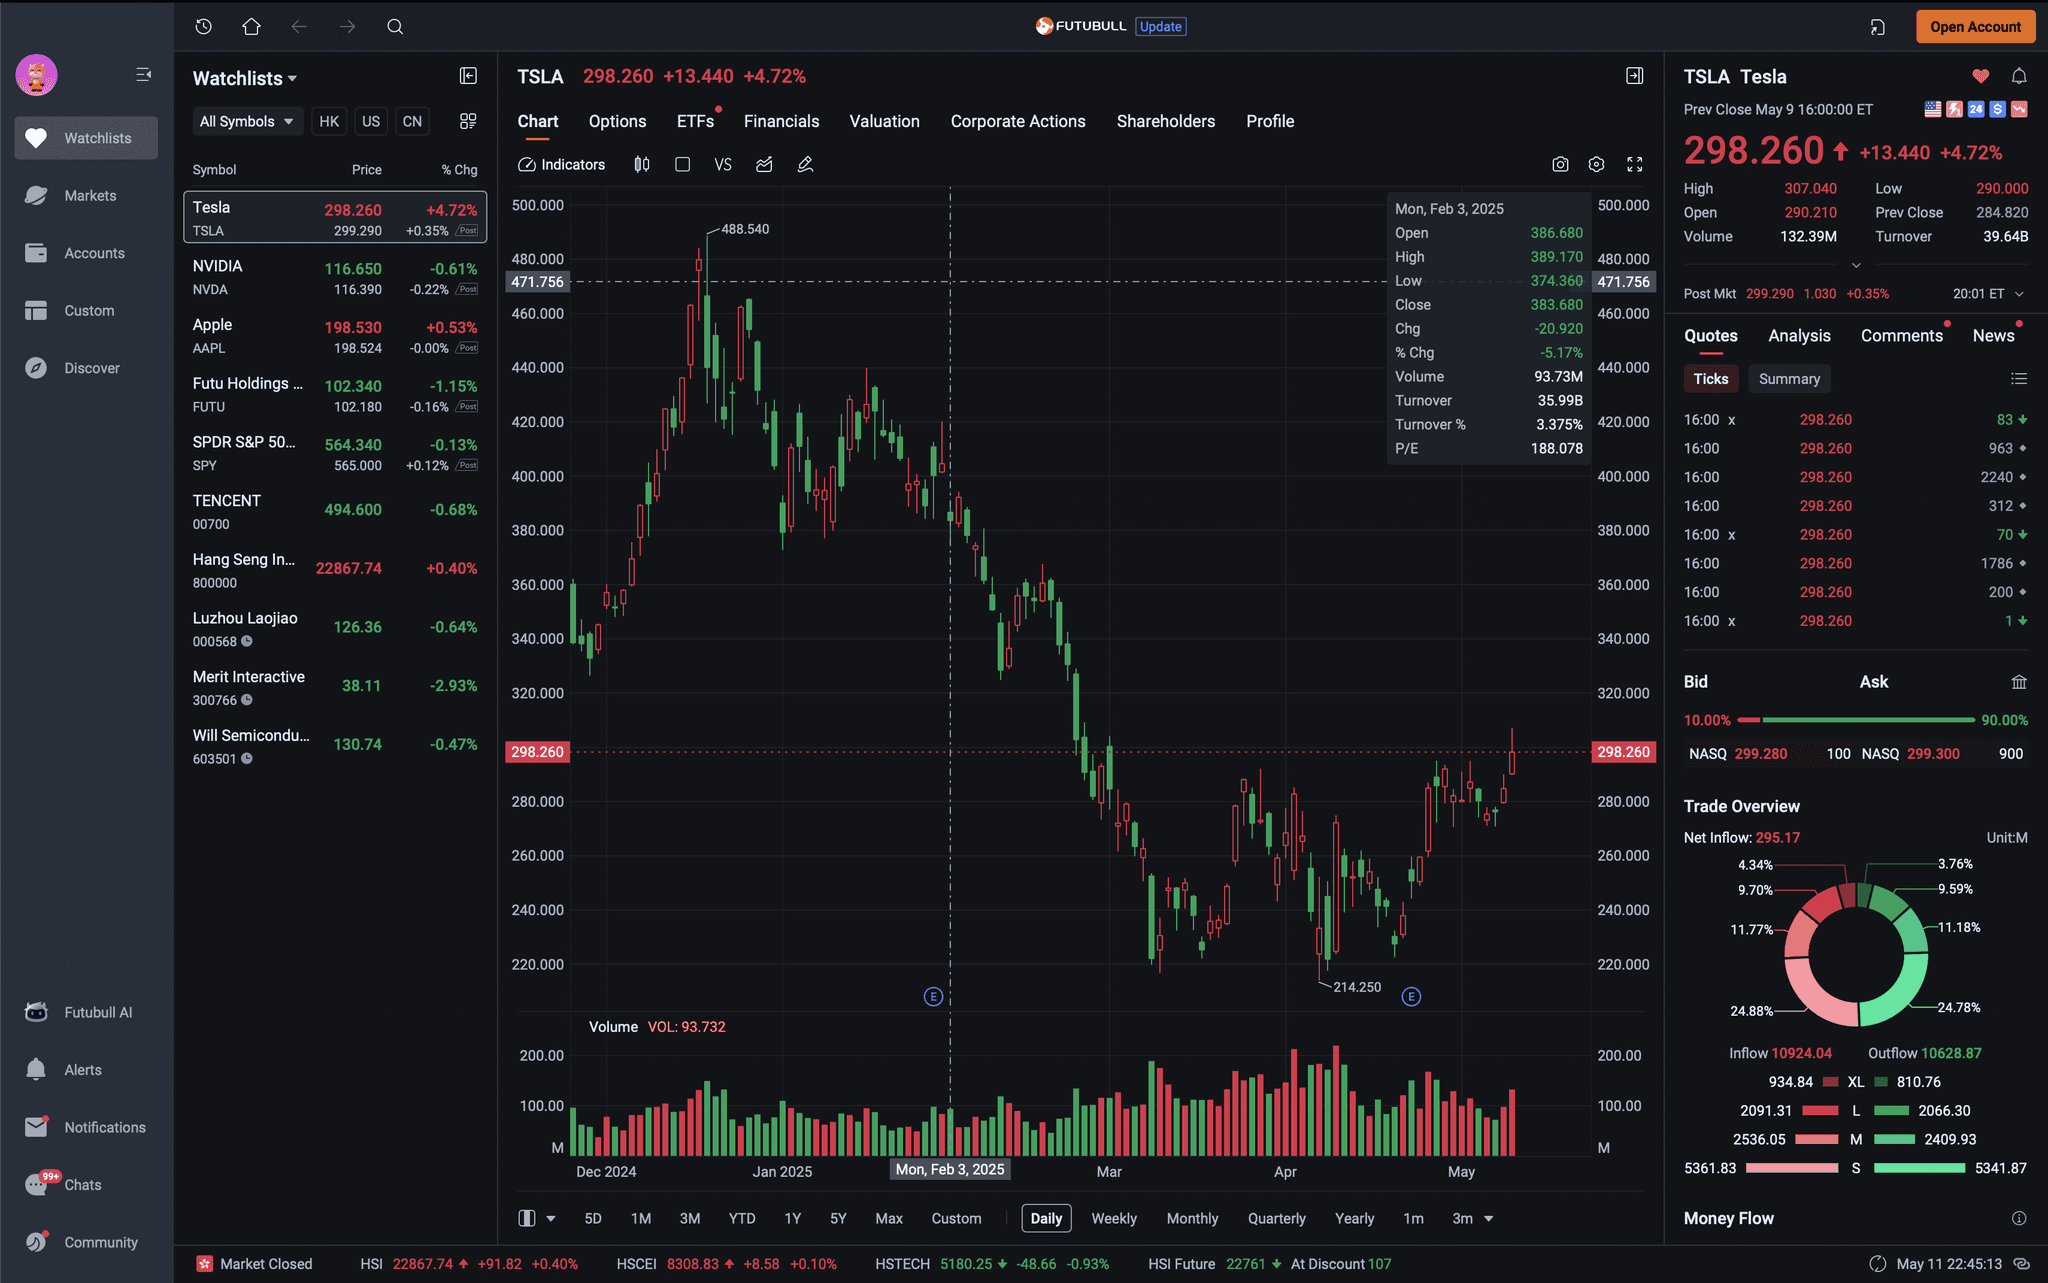Set price alert bell for Tesla
Viewport: 2048px width, 1283px height.
pyautogui.click(x=2019, y=76)
